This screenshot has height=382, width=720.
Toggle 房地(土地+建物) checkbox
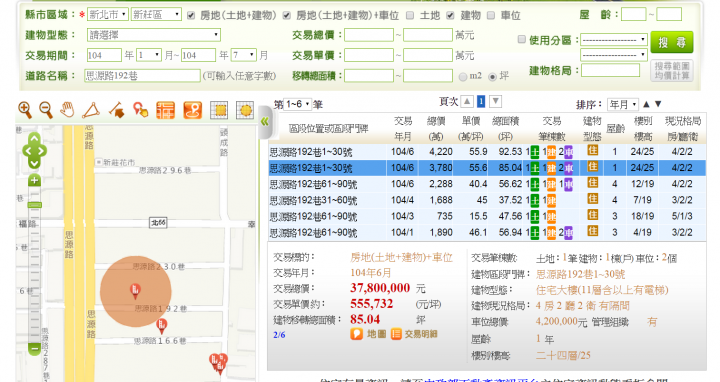(191, 16)
